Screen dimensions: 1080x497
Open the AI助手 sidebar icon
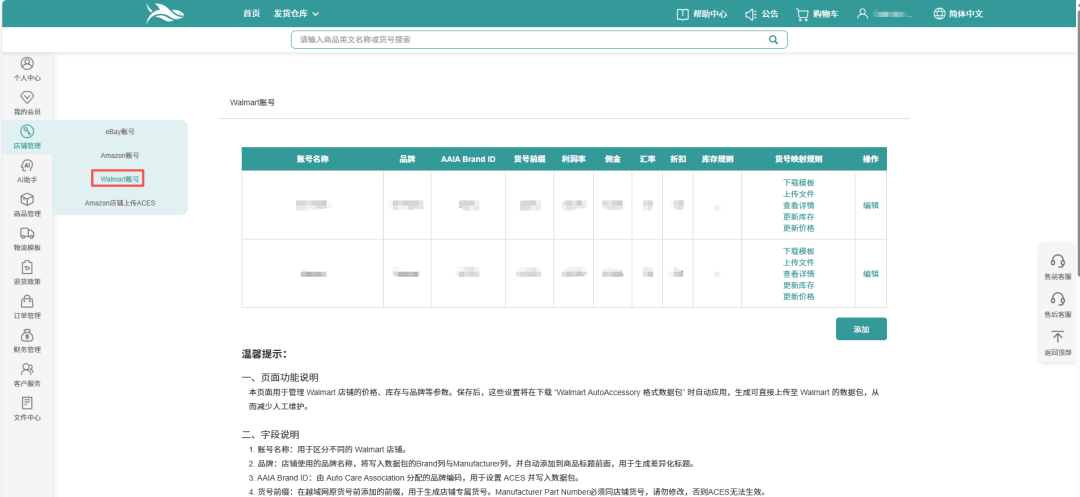click(x=27, y=166)
